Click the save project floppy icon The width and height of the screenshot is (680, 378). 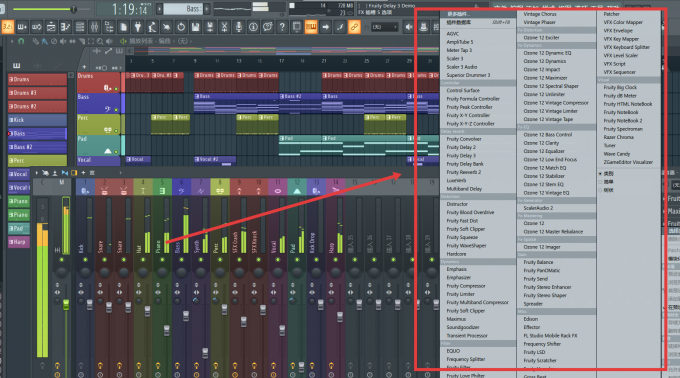pos(196,27)
